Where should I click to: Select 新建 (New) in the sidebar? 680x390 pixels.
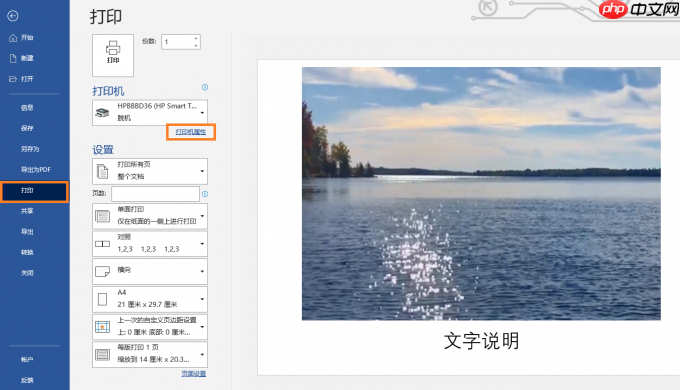[21, 58]
